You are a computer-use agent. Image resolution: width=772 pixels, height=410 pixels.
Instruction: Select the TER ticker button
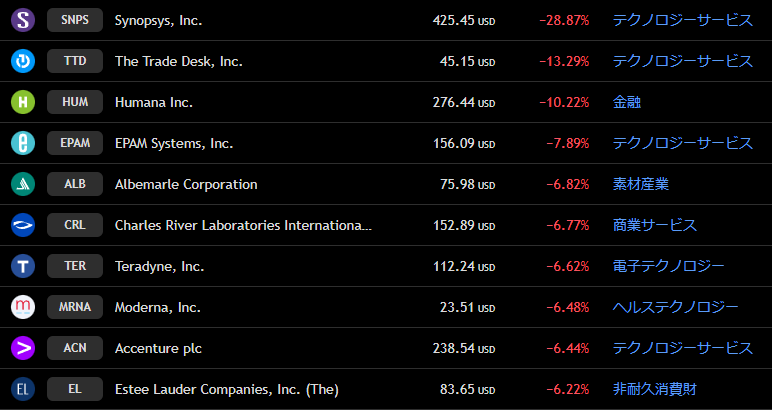pyautogui.click(x=75, y=266)
